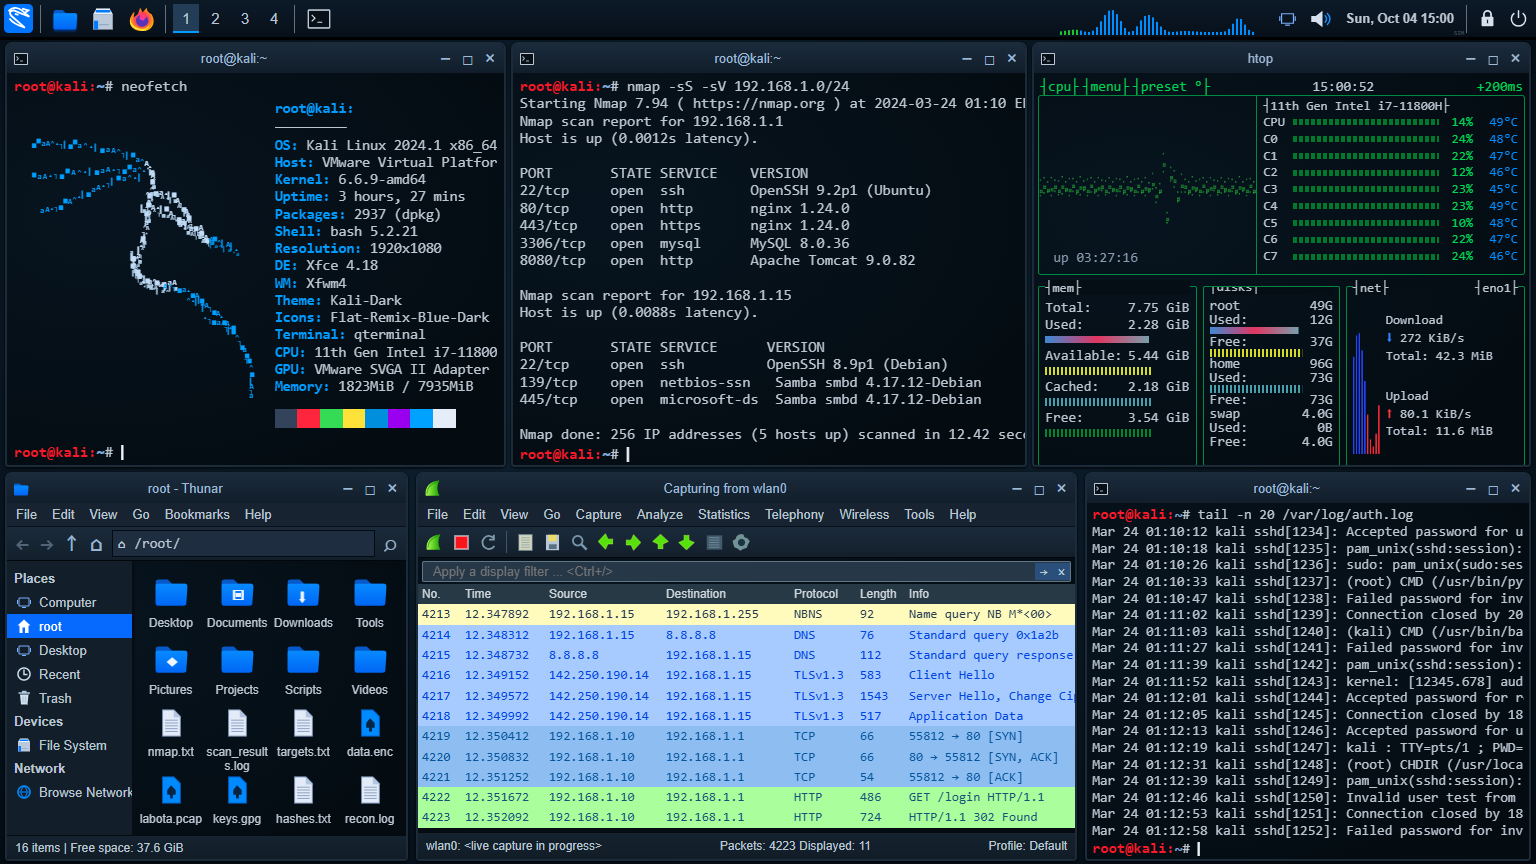The image size is (1536, 864).
Task: Open Wireshark's Telephony menu
Action: pyautogui.click(x=795, y=514)
